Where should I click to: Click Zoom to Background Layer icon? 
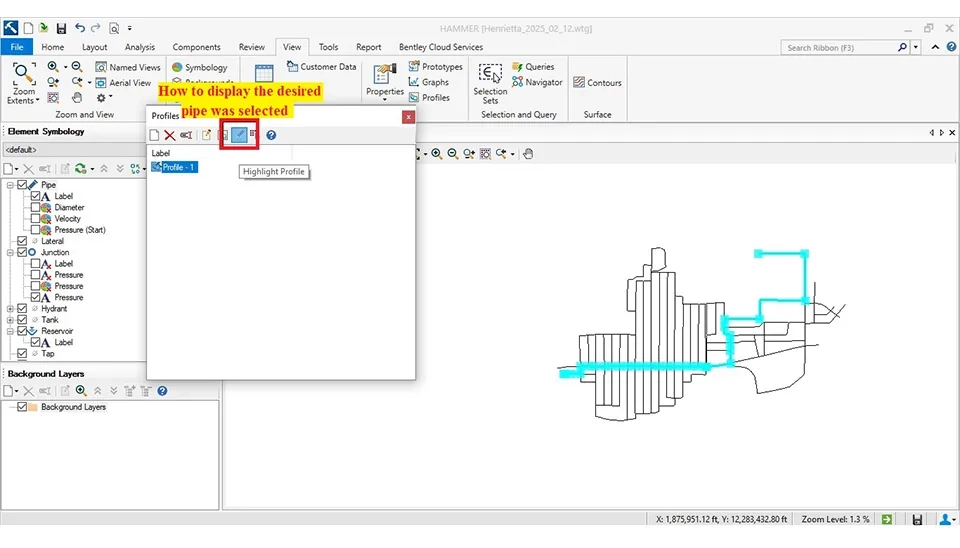[81, 391]
